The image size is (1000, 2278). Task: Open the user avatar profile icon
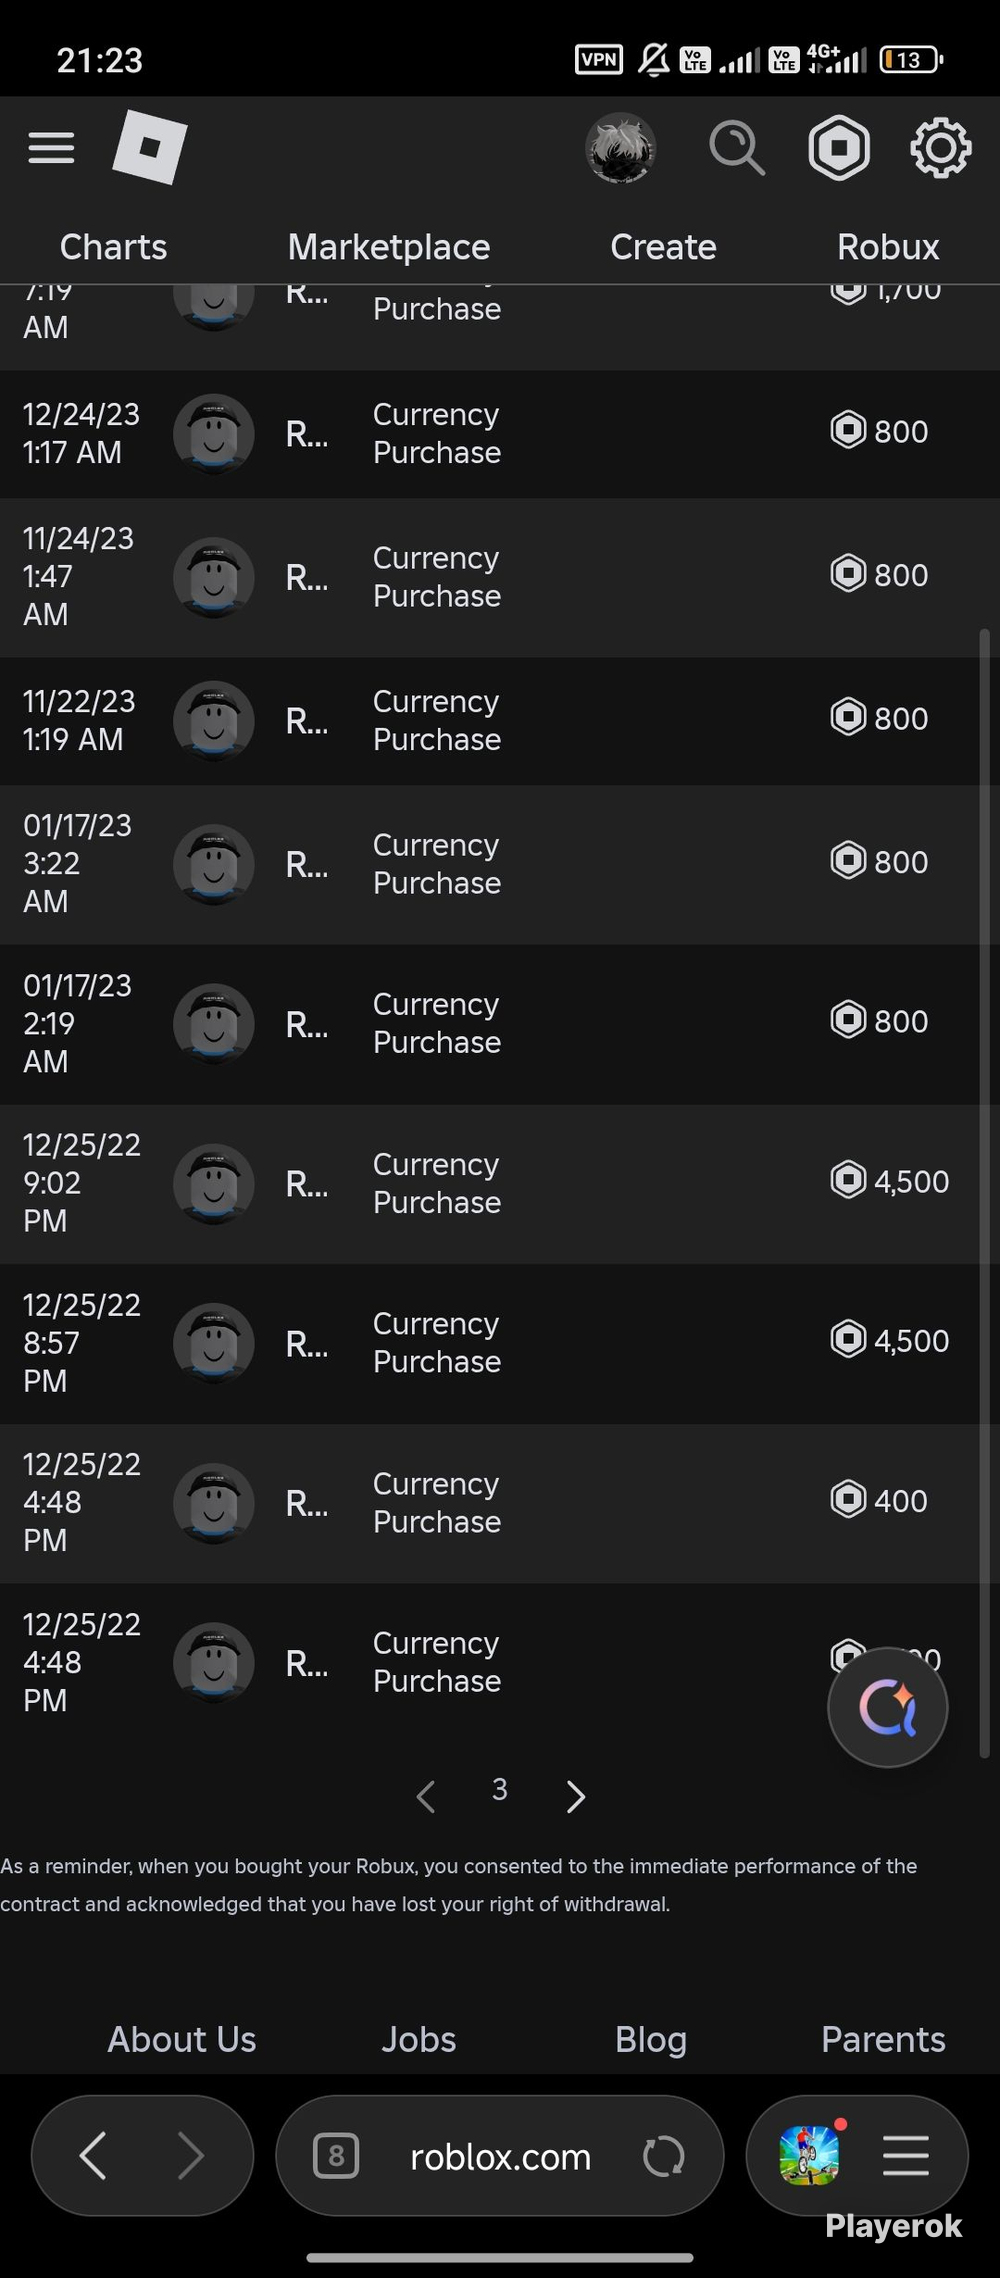tap(621, 148)
